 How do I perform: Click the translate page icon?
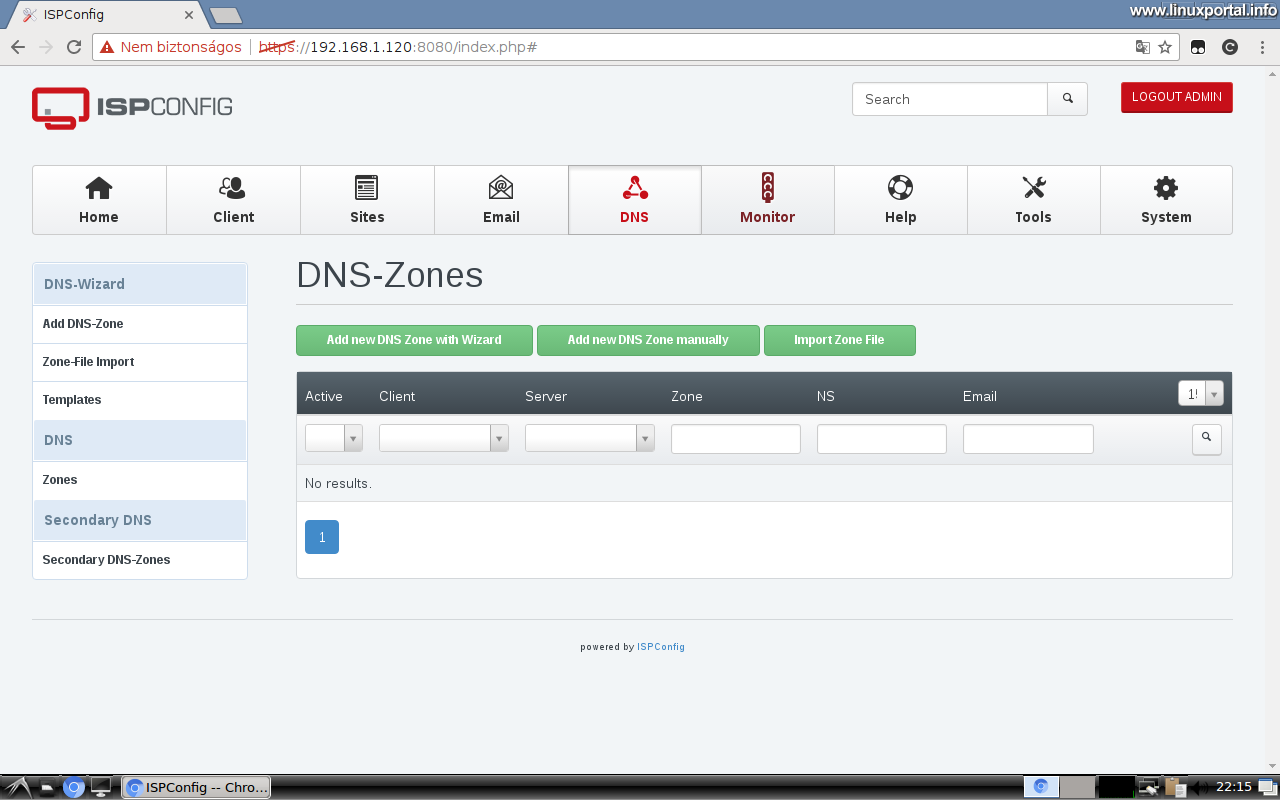point(1142,47)
